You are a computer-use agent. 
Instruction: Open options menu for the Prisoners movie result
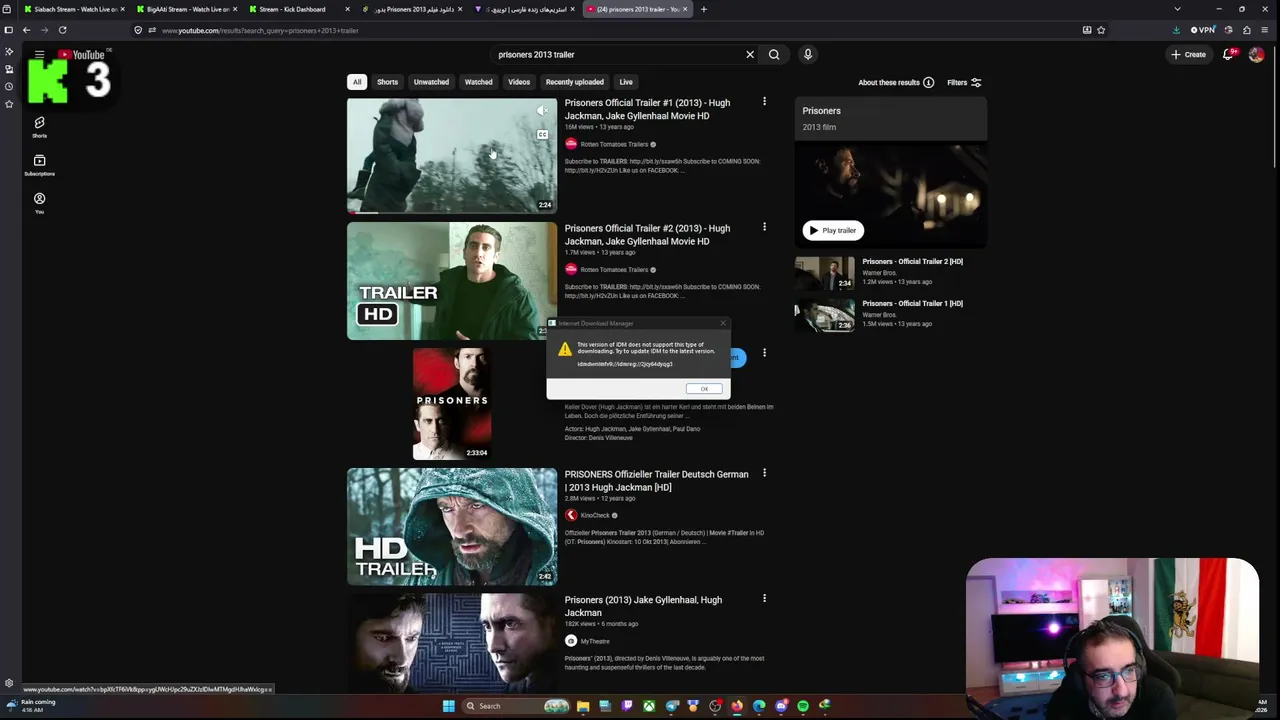click(764, 352)
